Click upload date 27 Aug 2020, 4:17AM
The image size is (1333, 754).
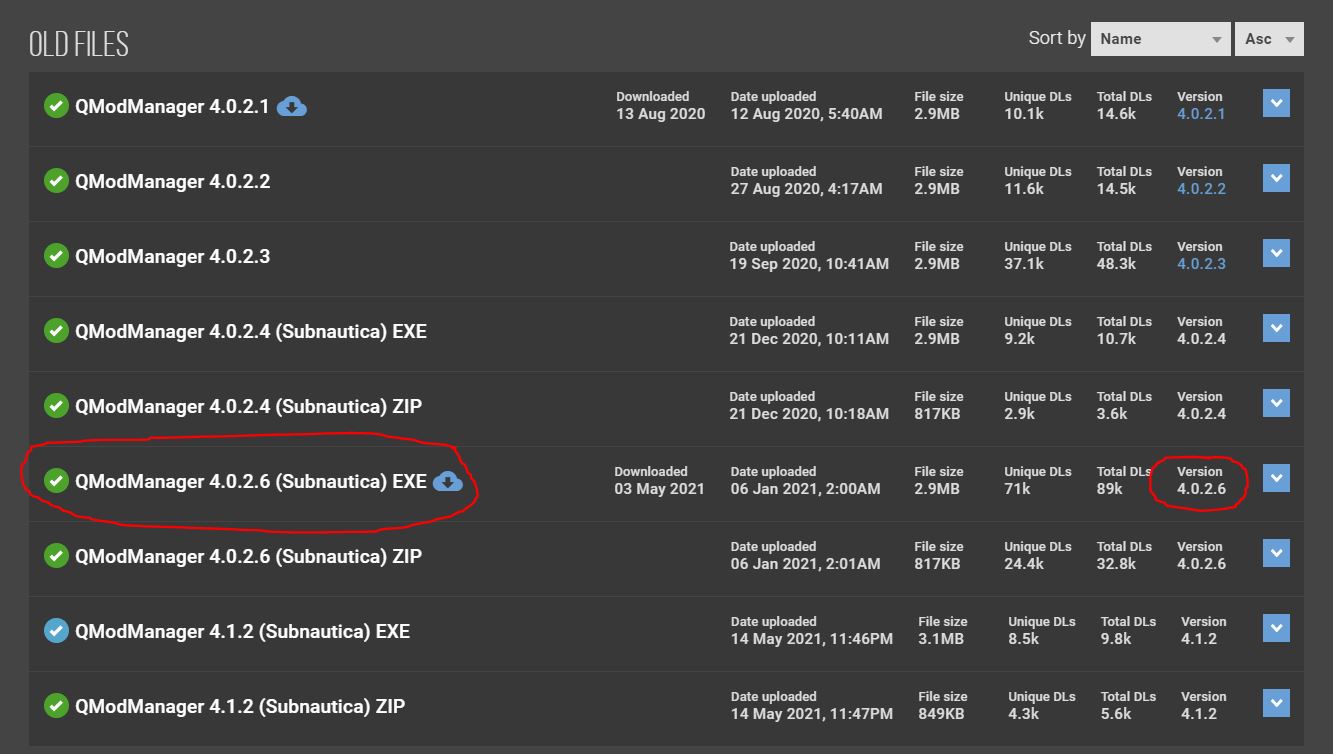coord(806,189)
